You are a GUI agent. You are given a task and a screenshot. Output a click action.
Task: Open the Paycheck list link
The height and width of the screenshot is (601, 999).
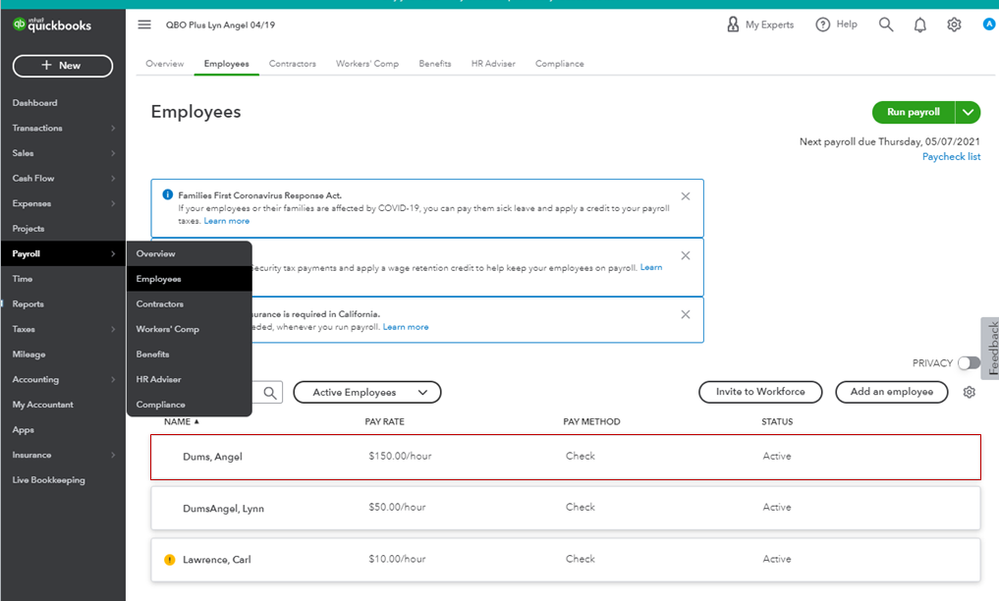(x=951, y=157)
